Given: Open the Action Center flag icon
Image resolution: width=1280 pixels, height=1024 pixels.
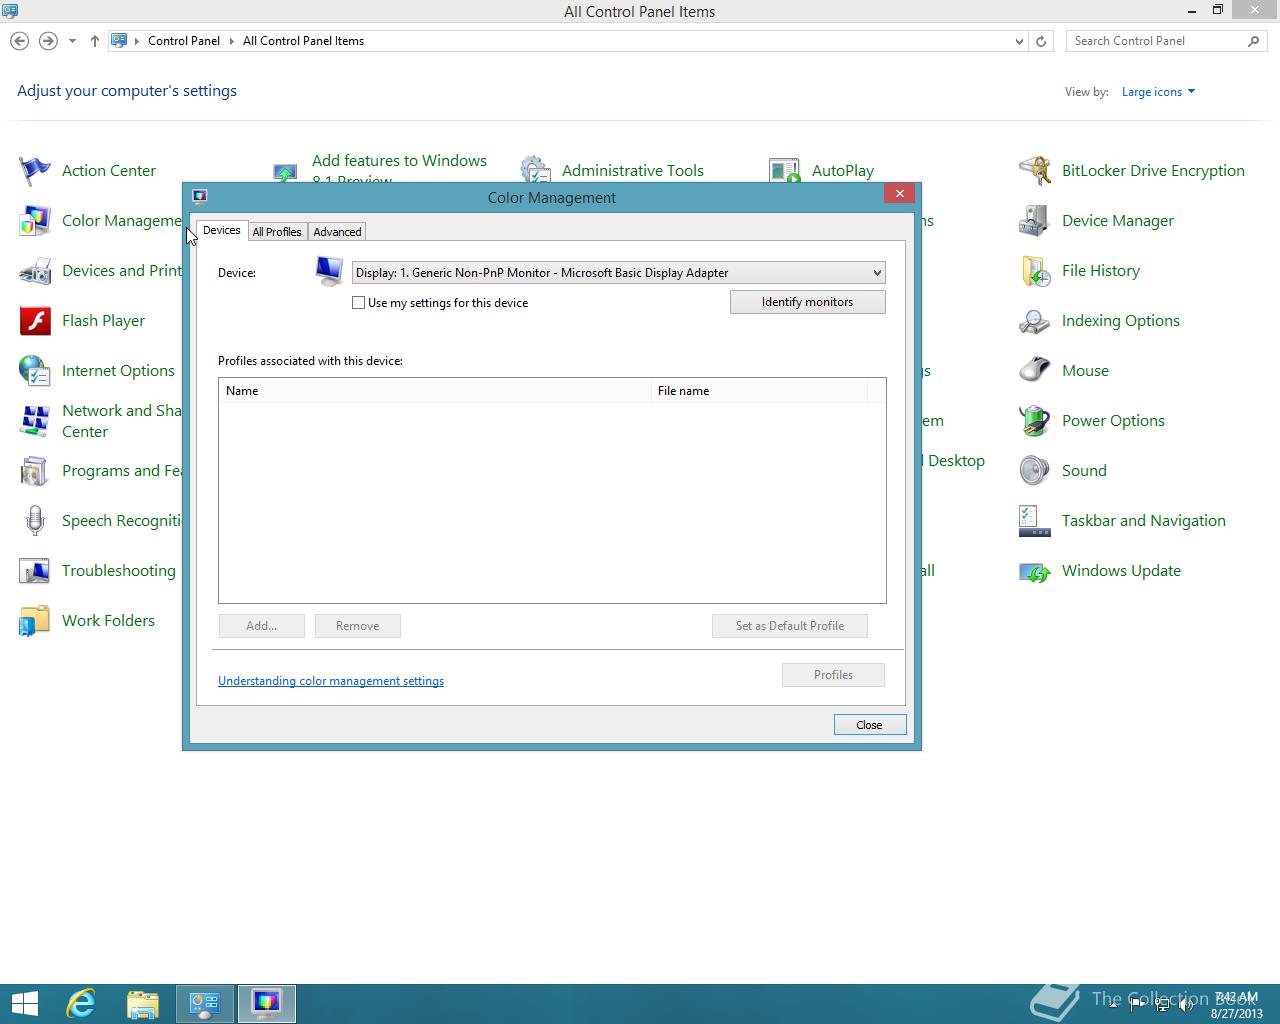Looking at the screenshot, I should click(35, 171).
